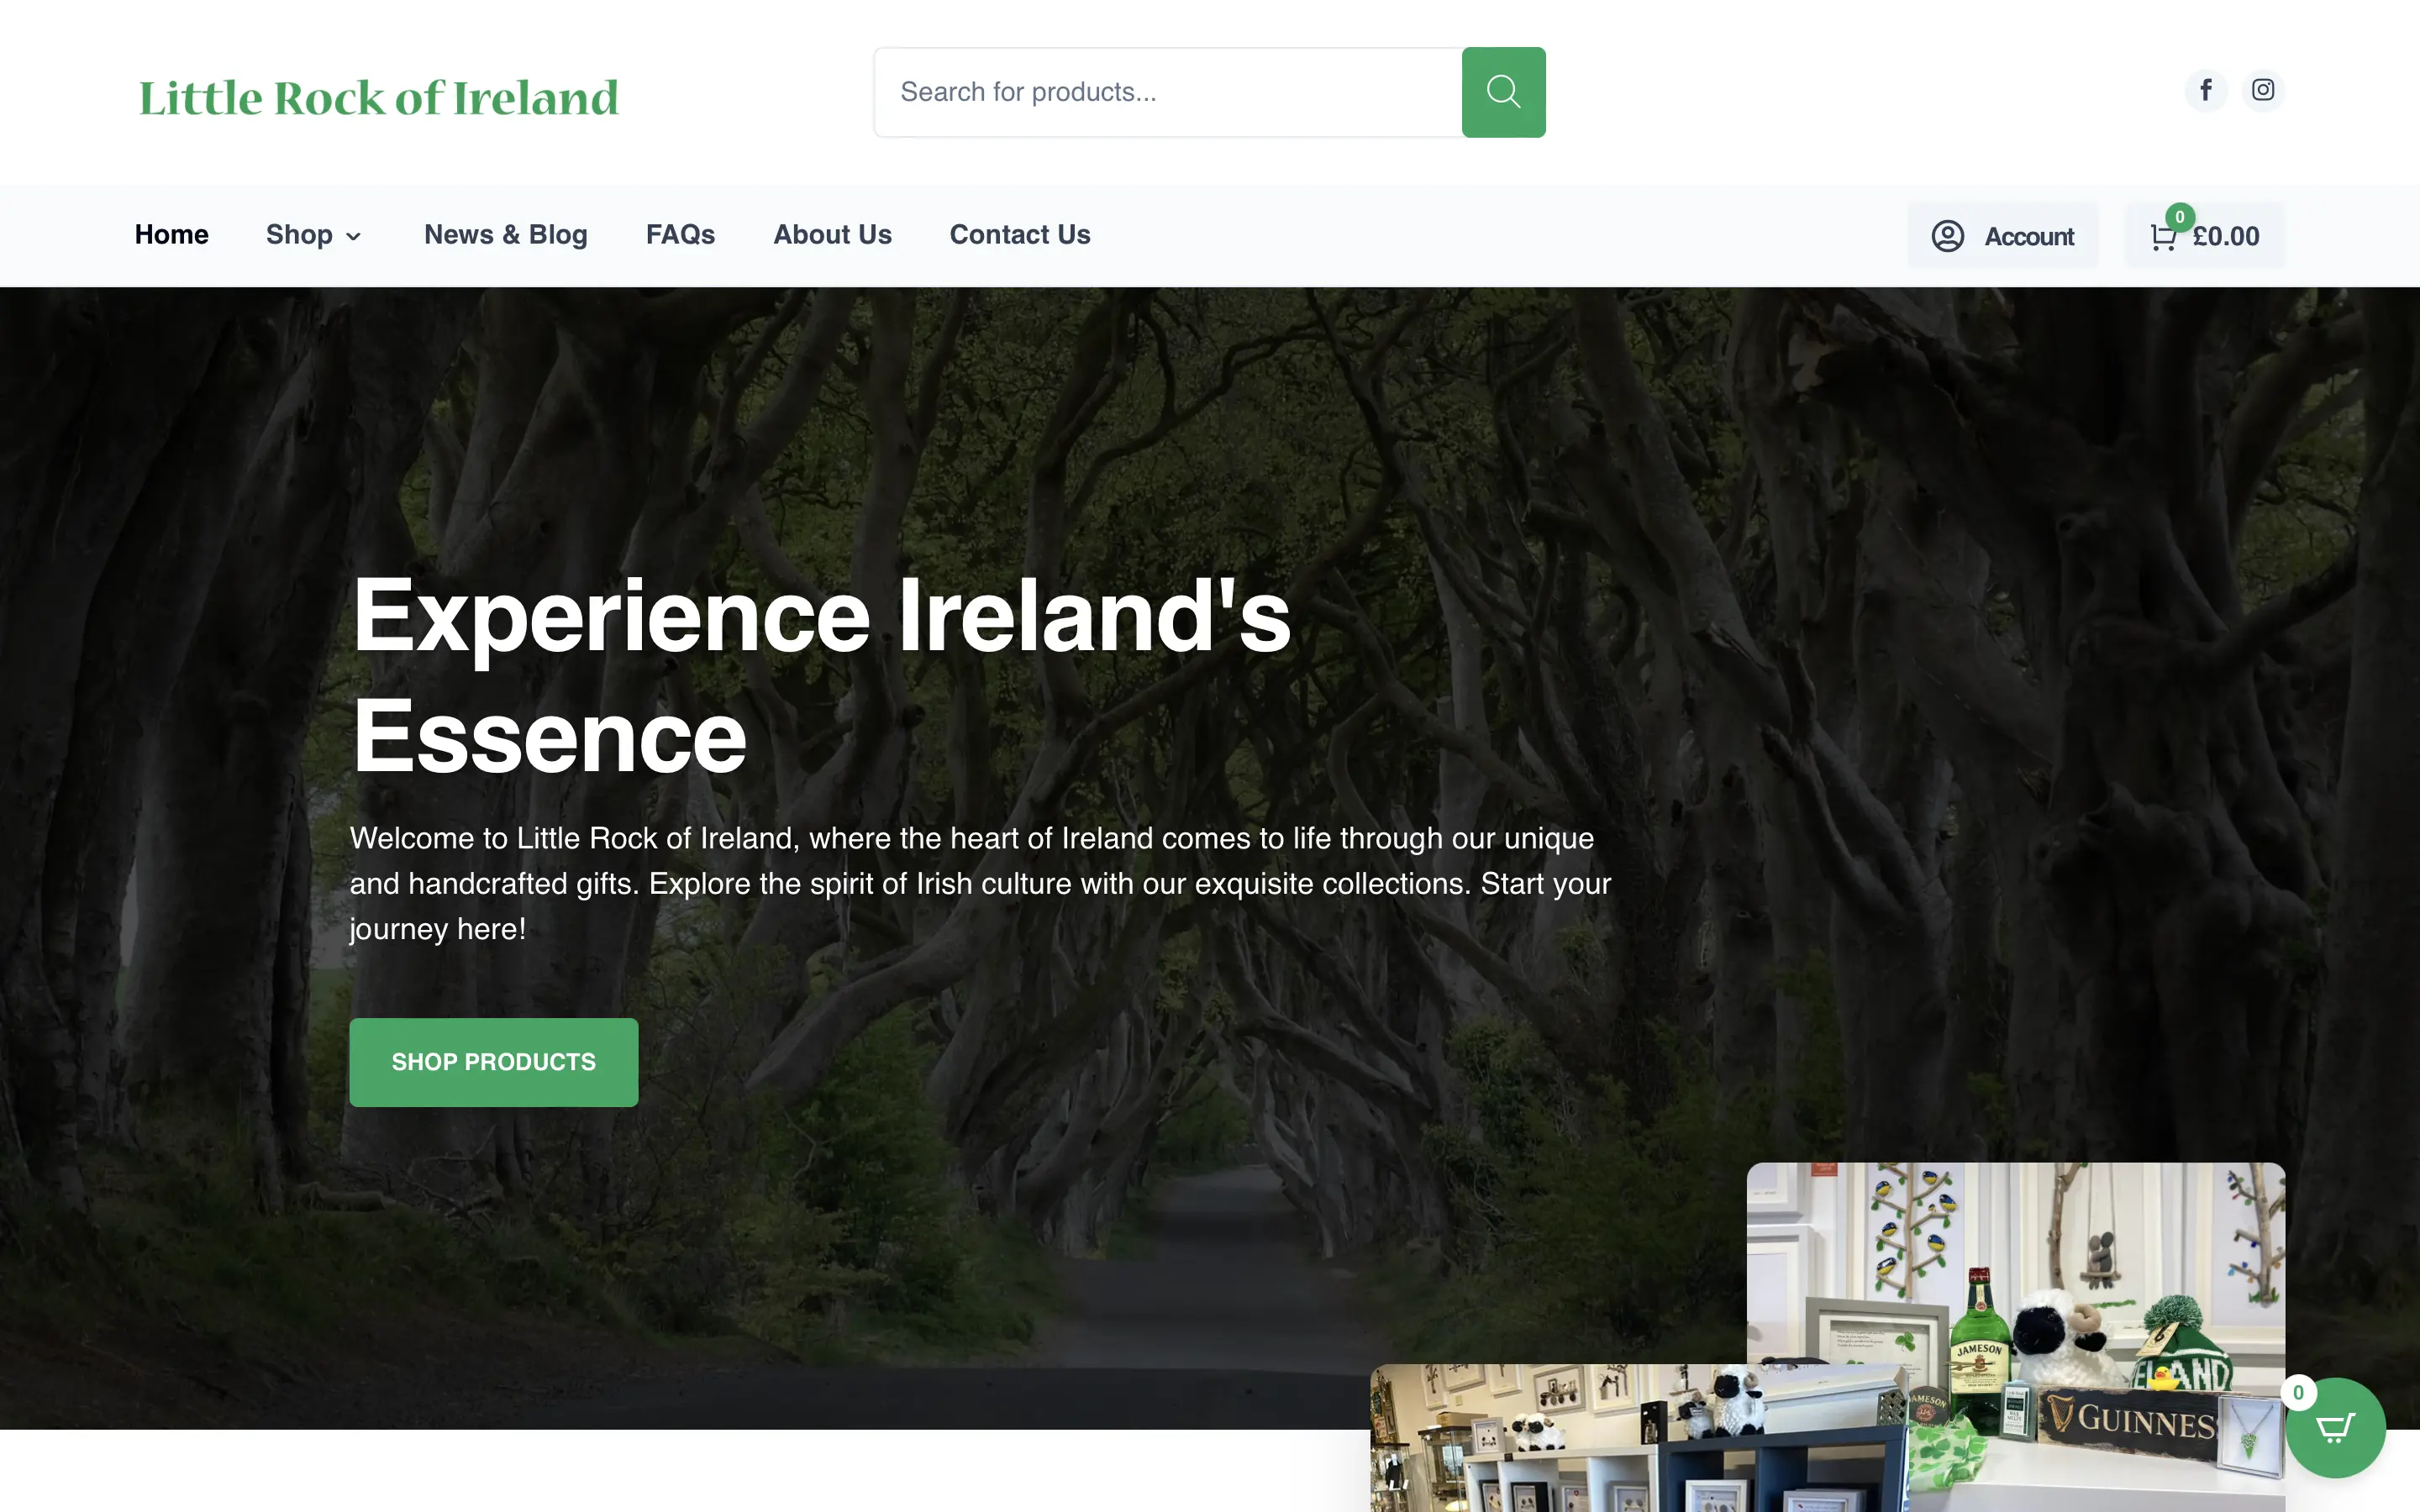2420x1512 pixels.
Task: Select the About Us menu tab
Action: coord(833,235)
